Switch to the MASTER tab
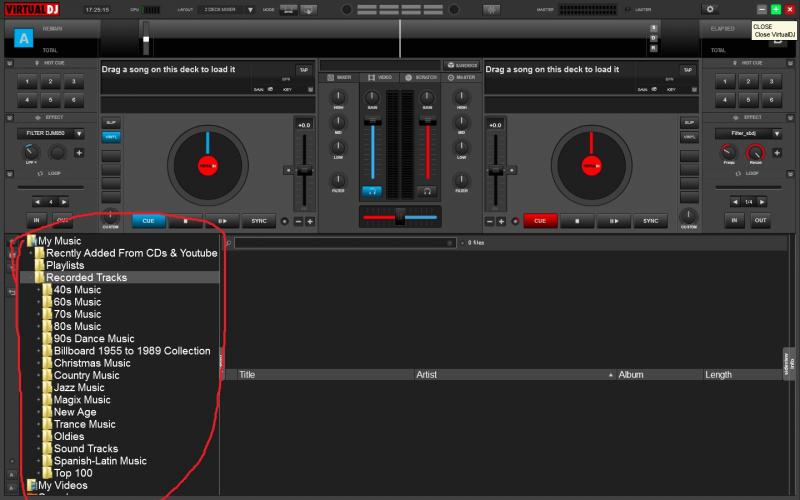The height and width of the screenshot is (500, 800). (x=461, y=78)
